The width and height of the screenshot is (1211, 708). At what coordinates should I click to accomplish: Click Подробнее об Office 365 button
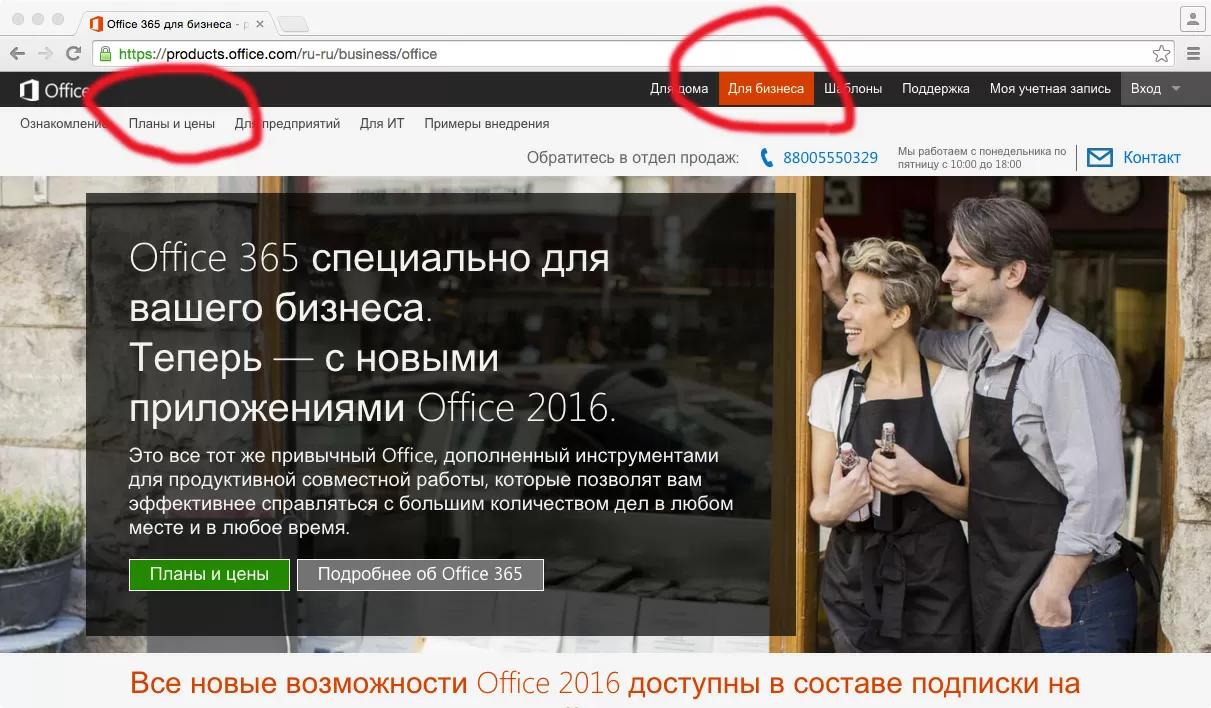tap(420, 574)
